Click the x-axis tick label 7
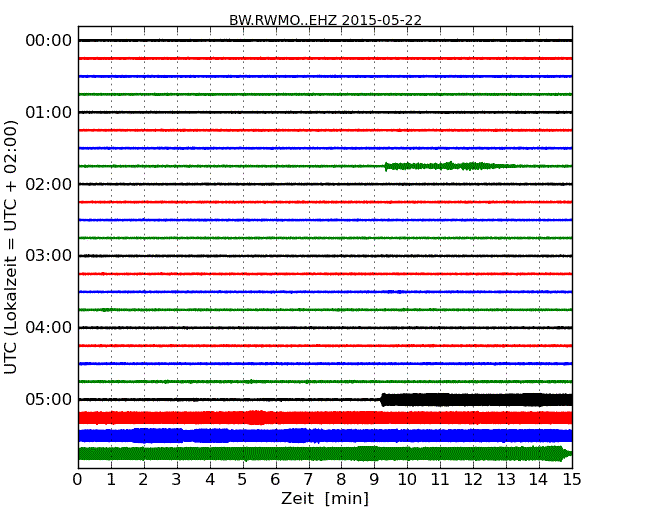Image resolution: width=650 pixels, height=520 pixels. click(x=308, y=480)
